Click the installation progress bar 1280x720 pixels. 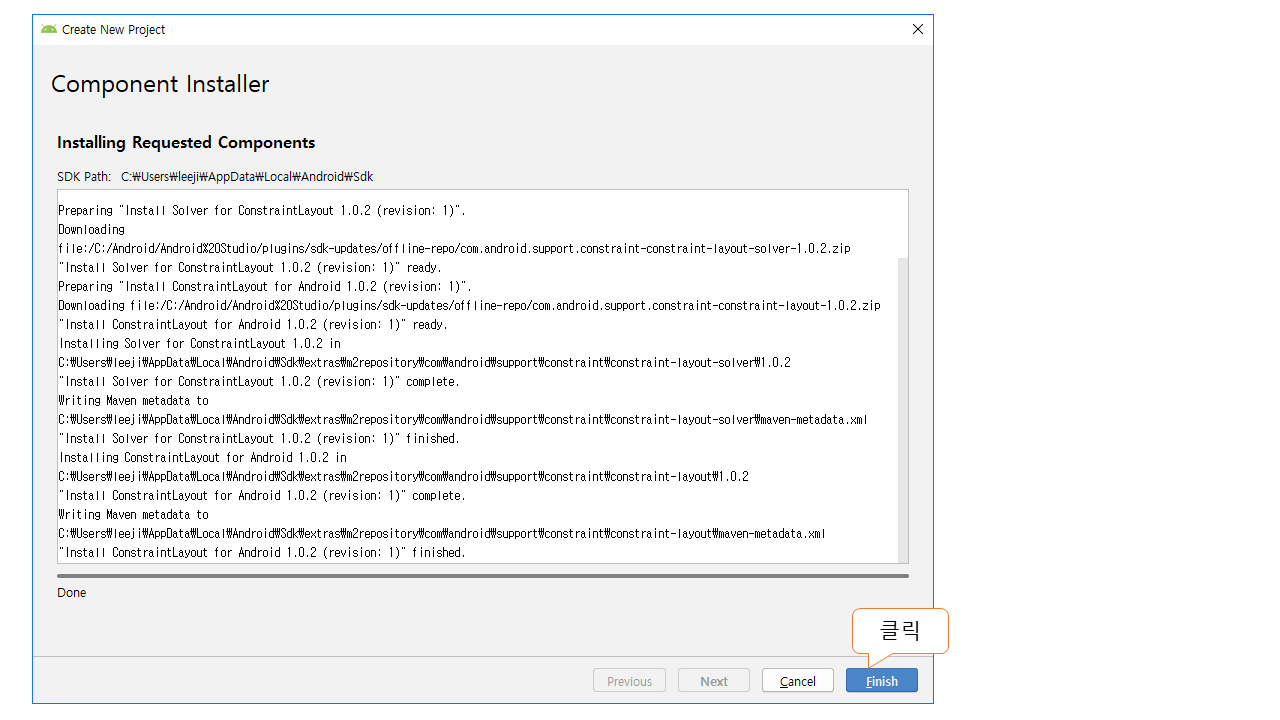click(482, 576)
